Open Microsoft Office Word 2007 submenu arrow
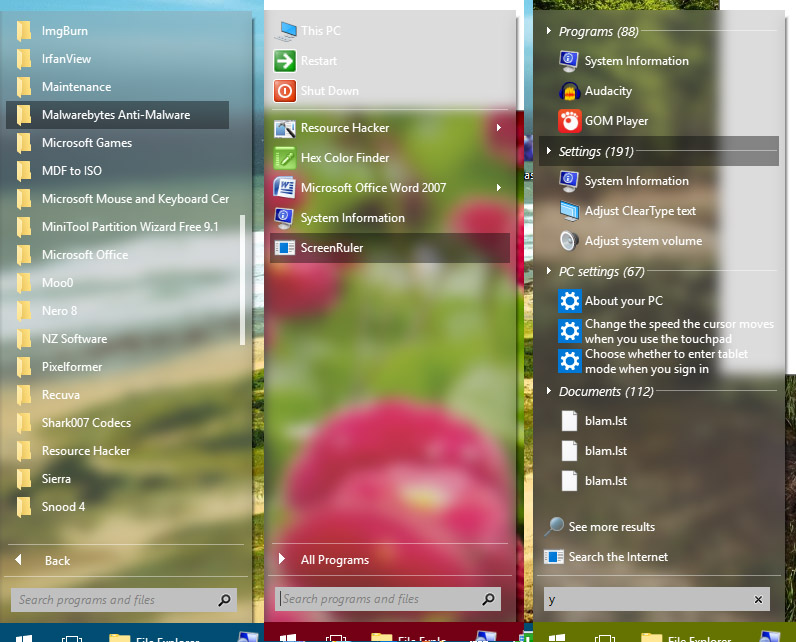Image resolution: width=796 pixels, height=642 pixels. tap(499, 188)
